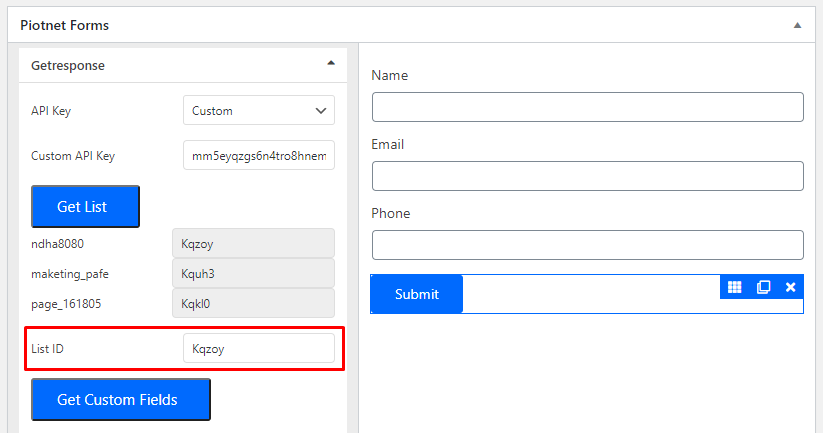This screenshot has height=433, width=823.
Task: Click the Get List button
Action: pyautogui.click(x=85, y=206)
